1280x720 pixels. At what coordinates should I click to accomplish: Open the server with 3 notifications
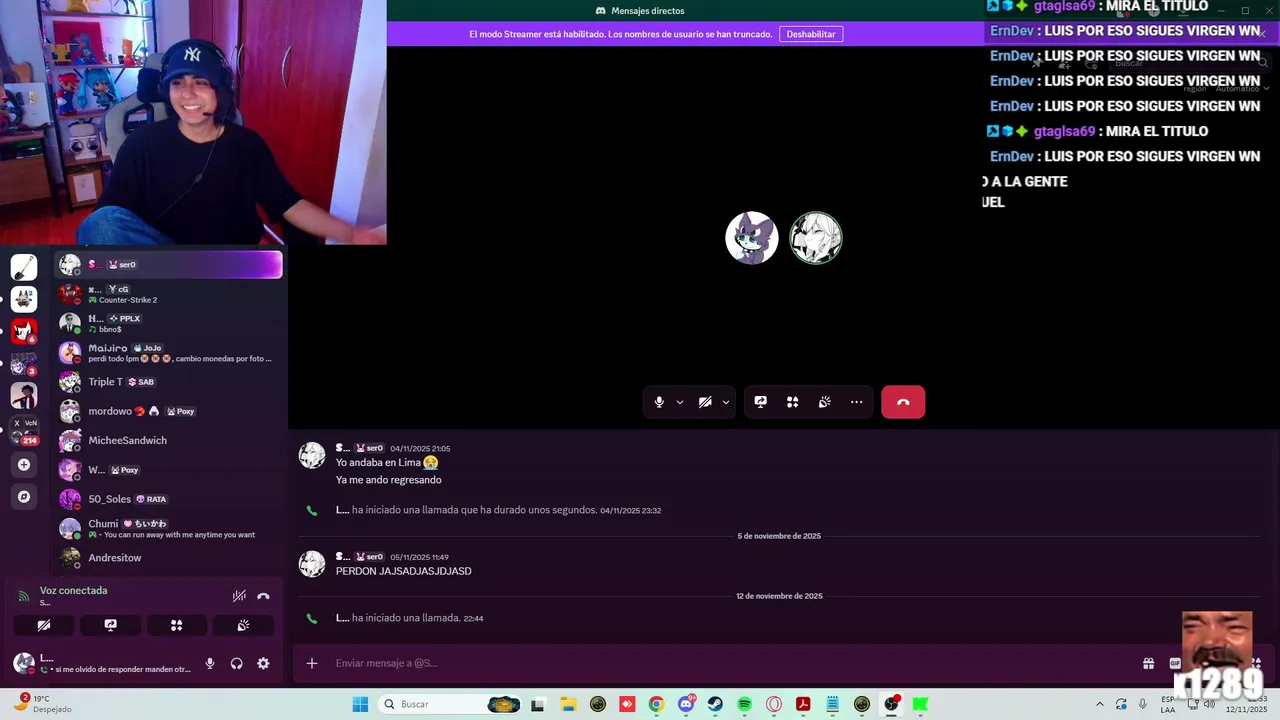pyautogui.click(x=24, y=363)
